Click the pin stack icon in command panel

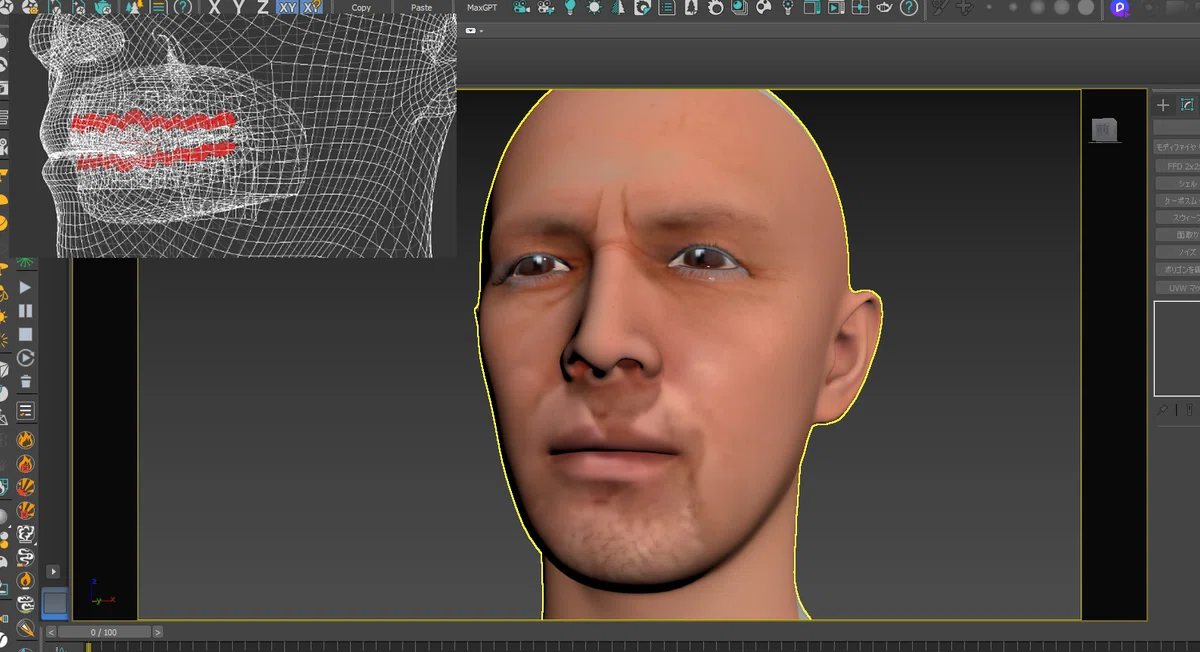(1162, 410)
